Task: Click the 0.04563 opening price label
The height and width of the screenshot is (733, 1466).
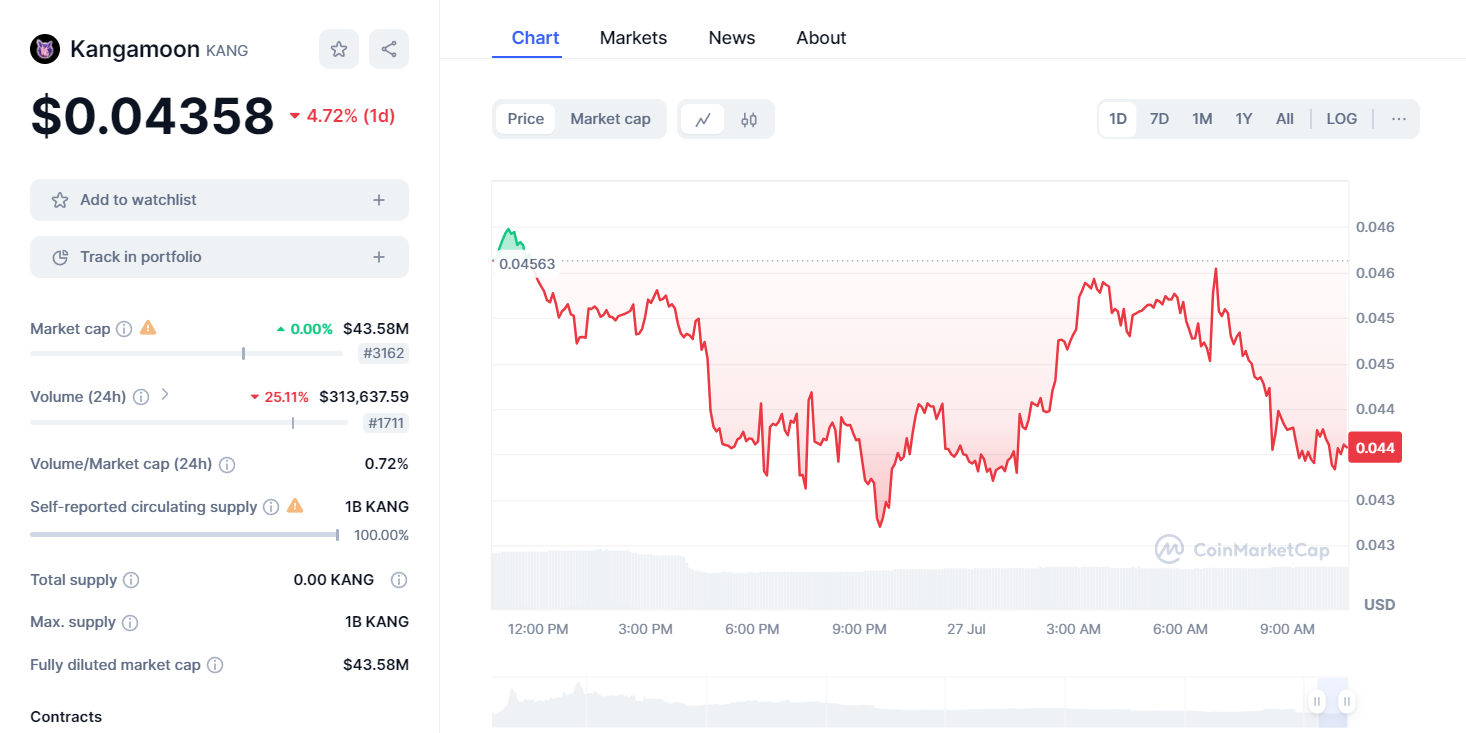Action: tap(527, 264)
